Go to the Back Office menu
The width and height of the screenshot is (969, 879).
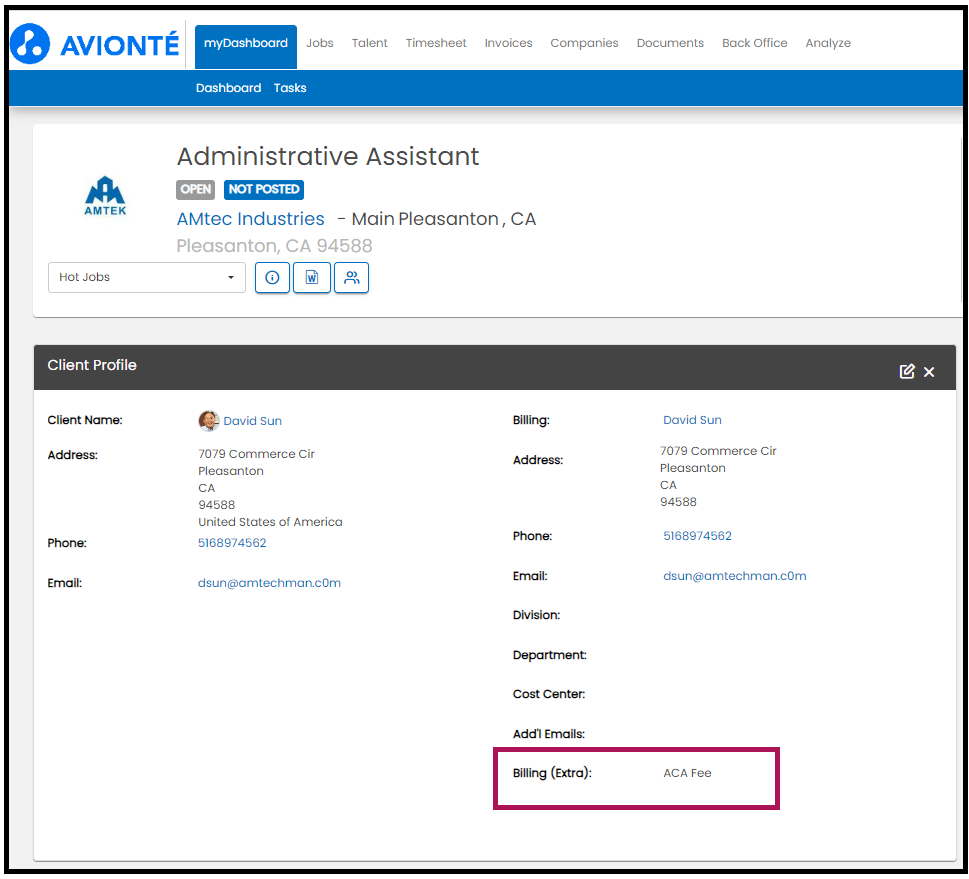pos(755,43)
